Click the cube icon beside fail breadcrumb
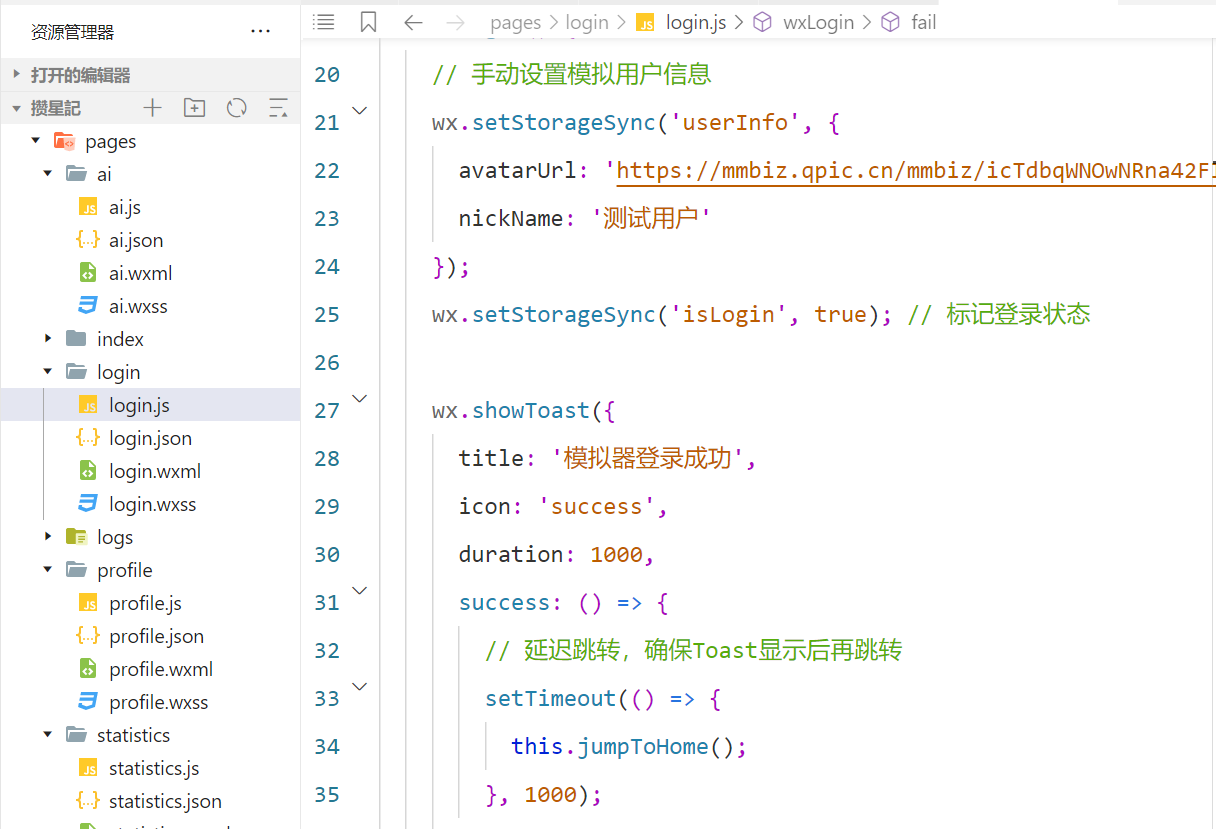This screenshot has width=1216, height=829. (x=890, y=22)
